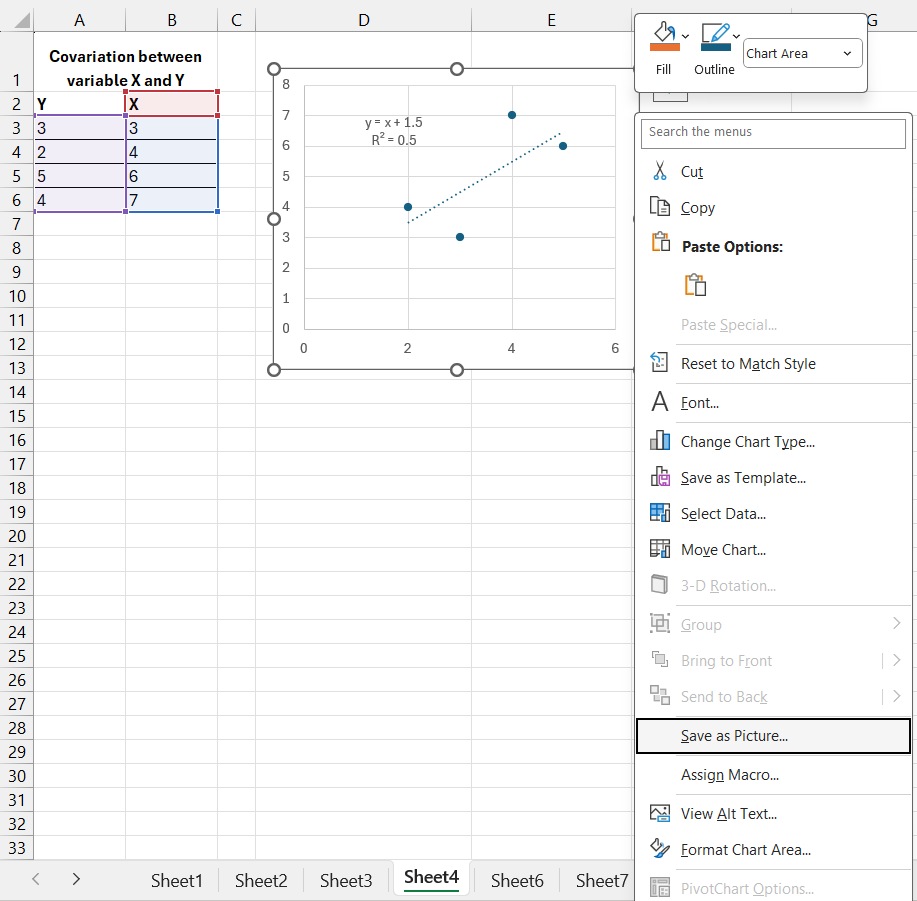Open the Outline color dropdown arrow
This screenshot has height=901, width=917.
pyautogui.click(x=736, y=36)
